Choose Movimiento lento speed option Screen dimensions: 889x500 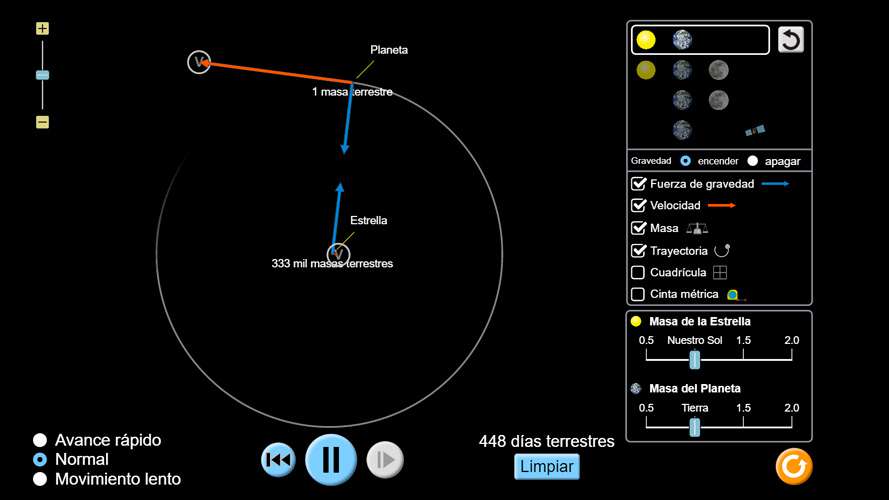[40, 479]
